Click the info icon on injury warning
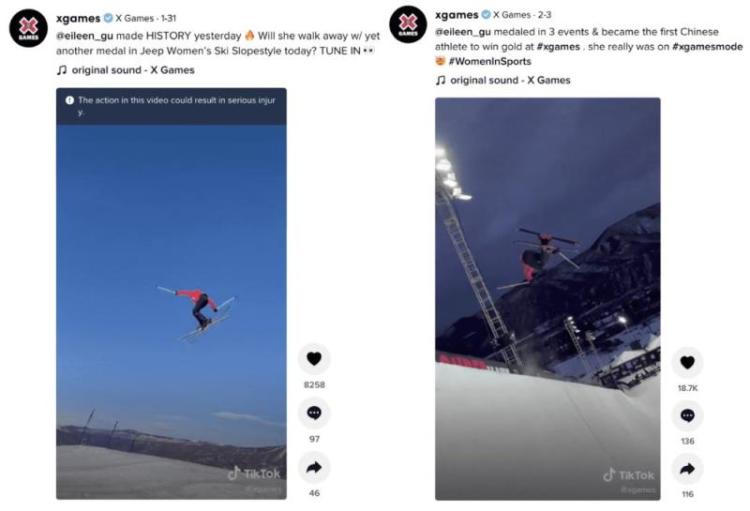Screen dimensions: 750x511 point(69,100)
